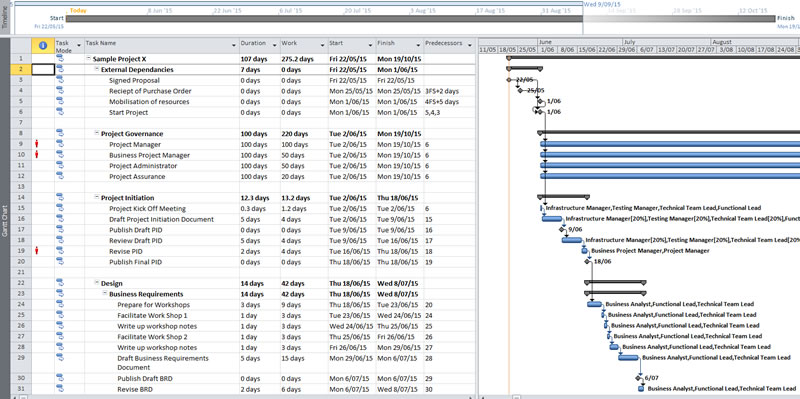This screenshot has width=800, height=399.
Task: Click task mode icon for Mobilisation of resources
Action: [60, 102]
